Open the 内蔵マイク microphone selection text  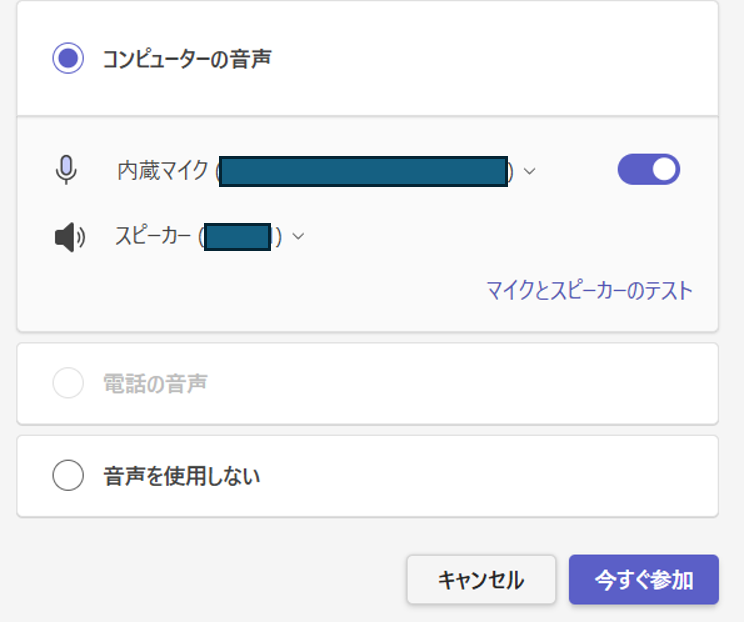pyautogui.click(x=315, y=171)
